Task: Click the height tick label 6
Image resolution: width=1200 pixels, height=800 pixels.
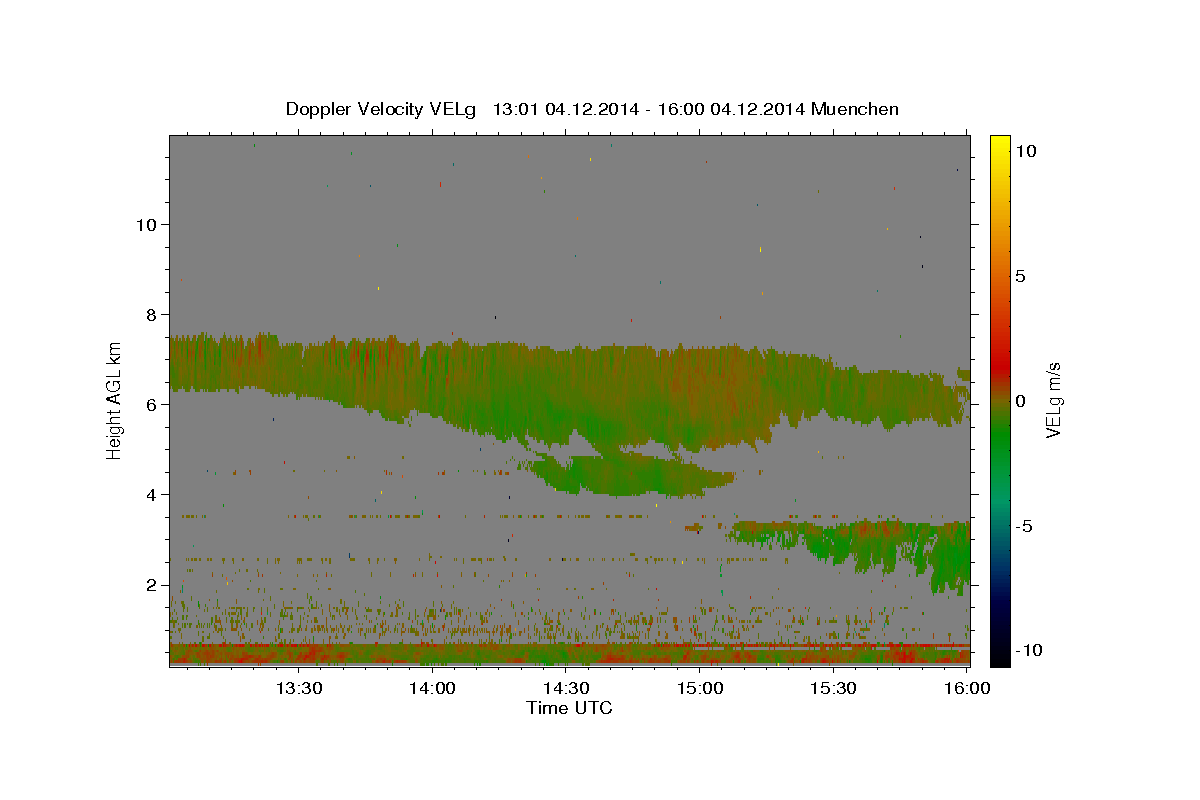Action: (151, 404)
